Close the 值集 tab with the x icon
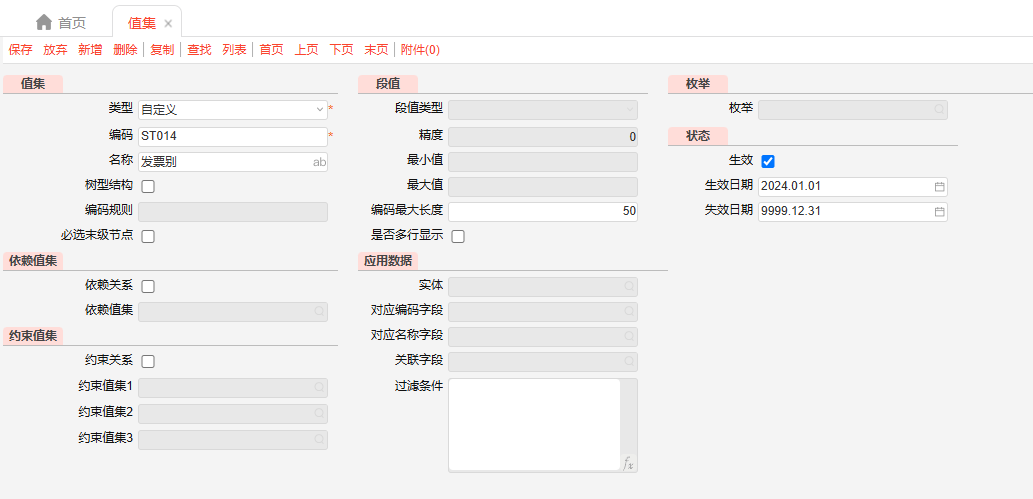 tap(168, 24)
